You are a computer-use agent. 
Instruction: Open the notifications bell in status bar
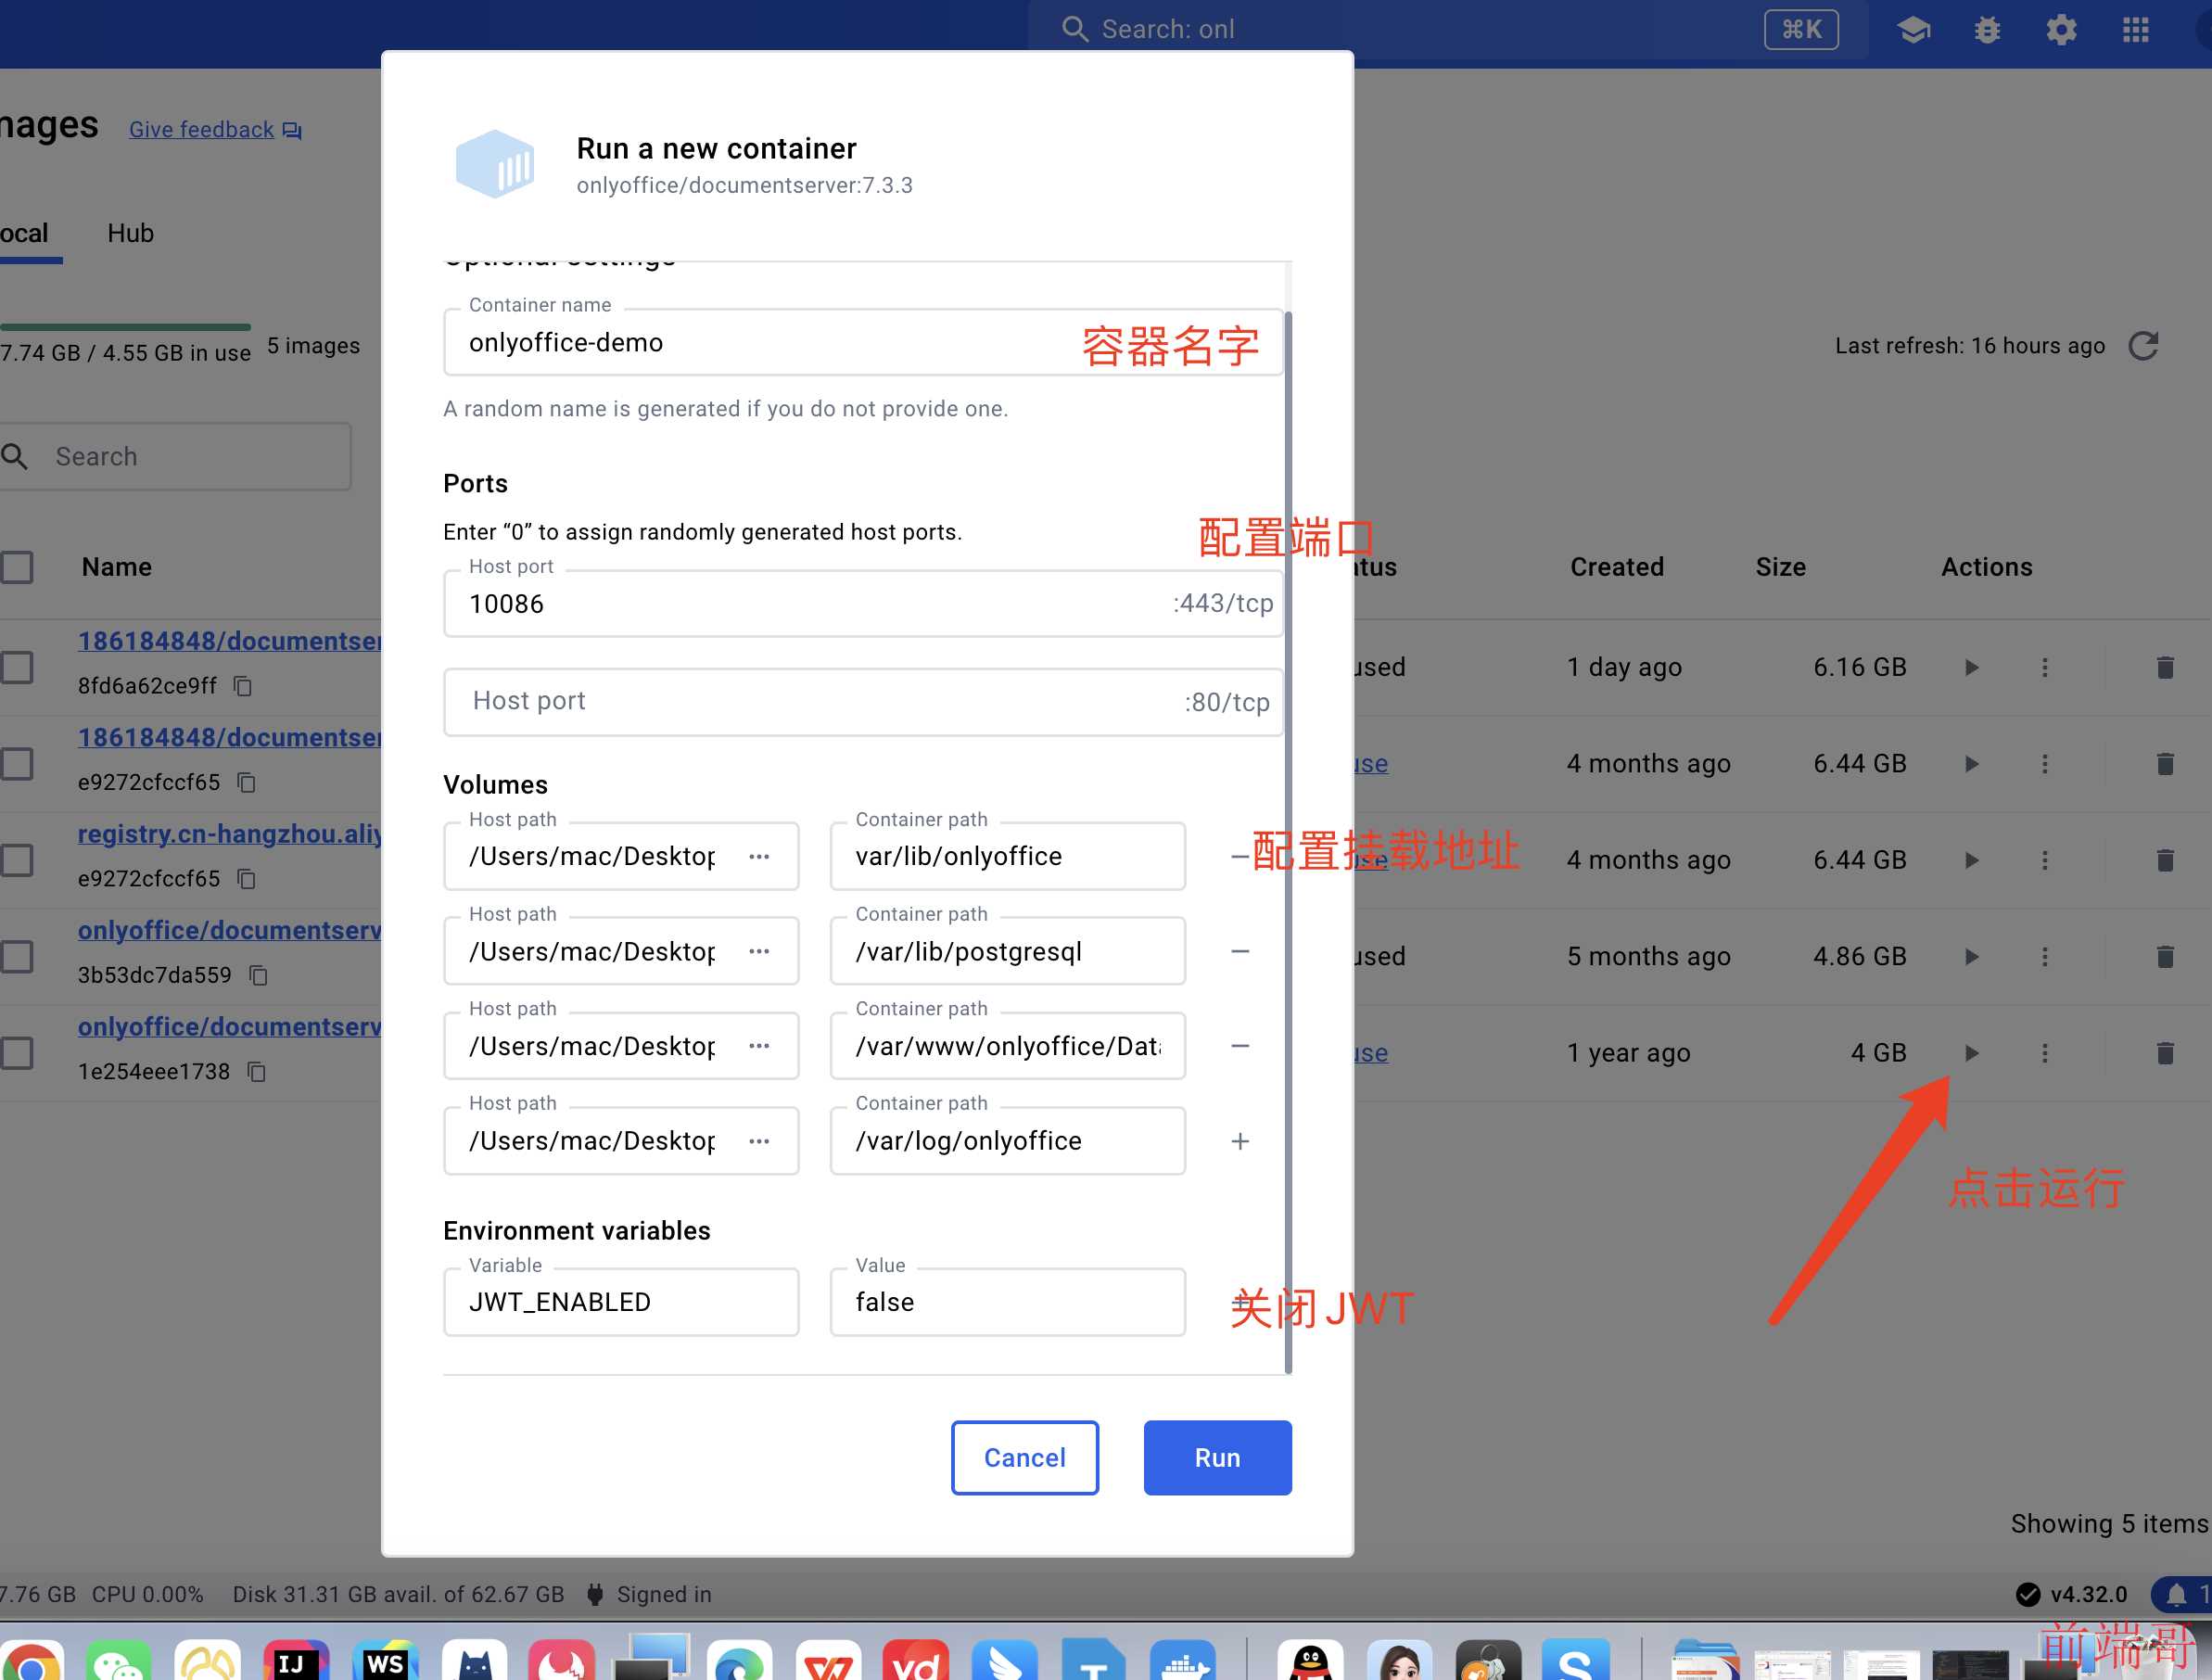point(2176,1594)
